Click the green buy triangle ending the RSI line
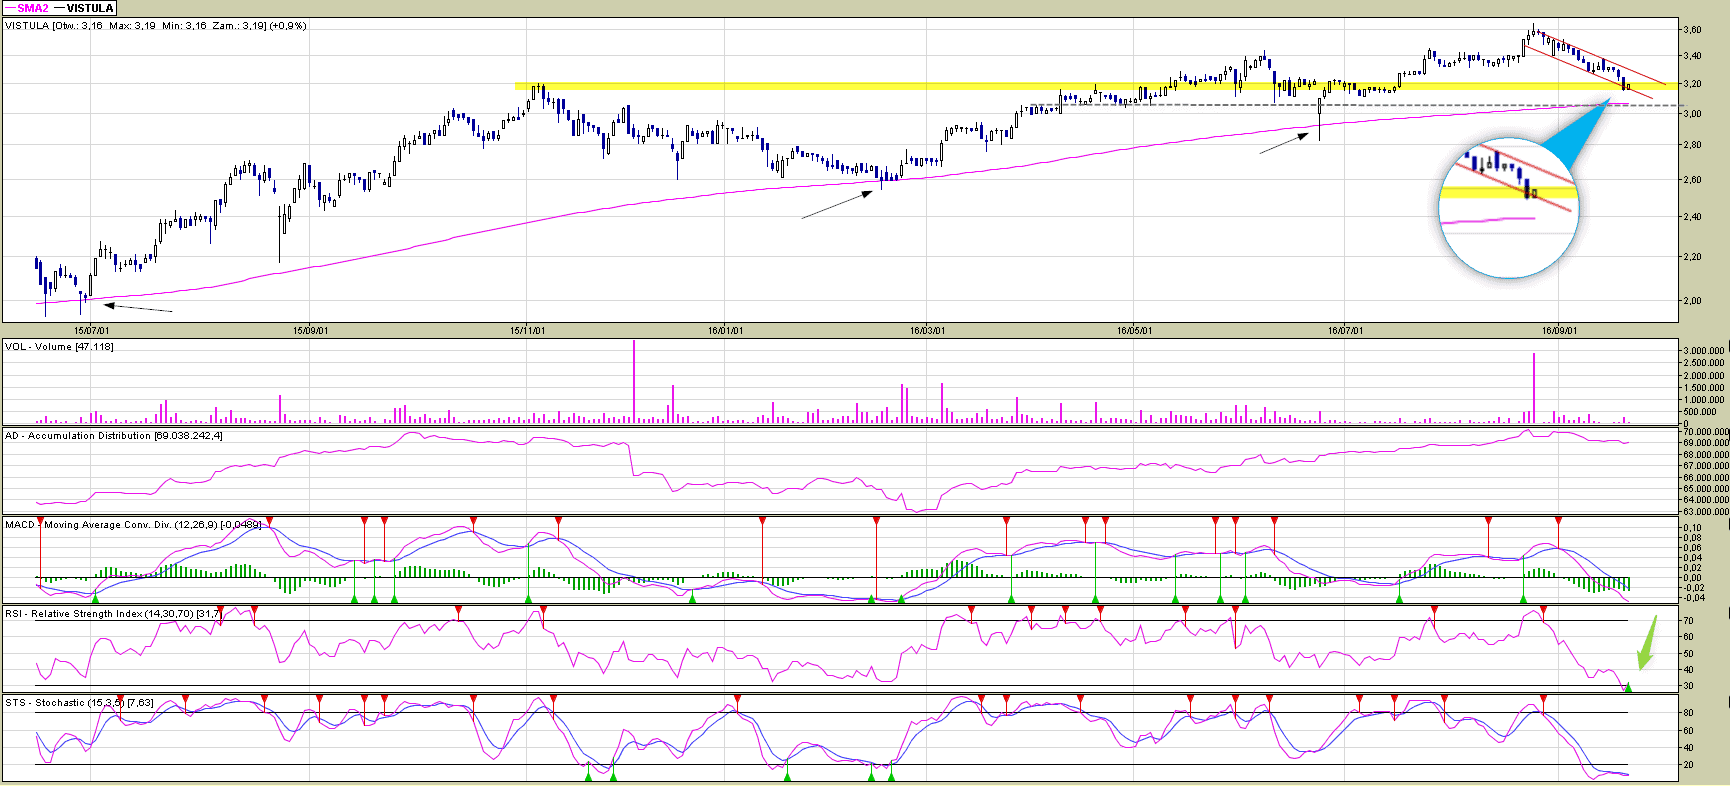Viewport: 1730px width, 786px height. point(1628,687)
